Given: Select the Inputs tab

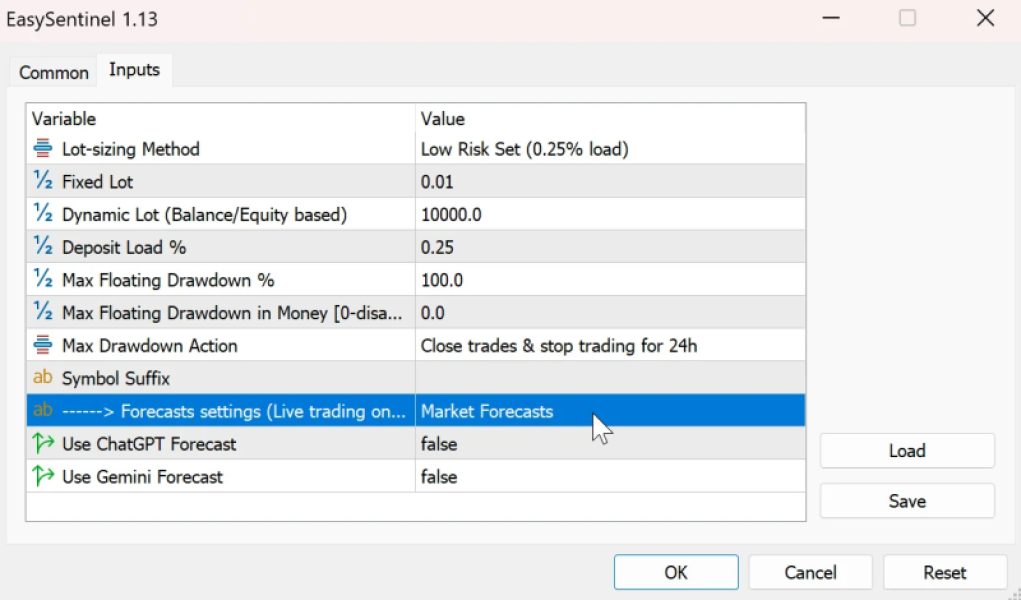Looking at the screenshot, I should click(x=134, y=70).
